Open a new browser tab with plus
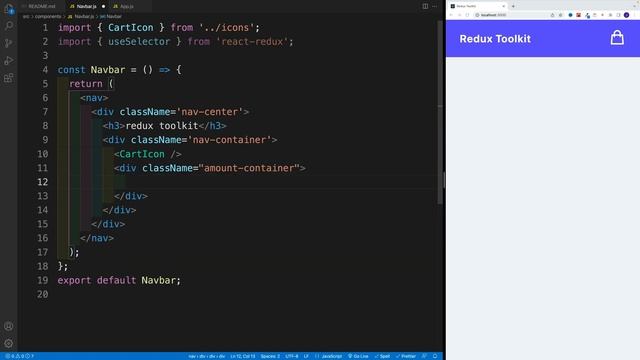Screen dimensions: 640x360 click(x=513, y=6)
